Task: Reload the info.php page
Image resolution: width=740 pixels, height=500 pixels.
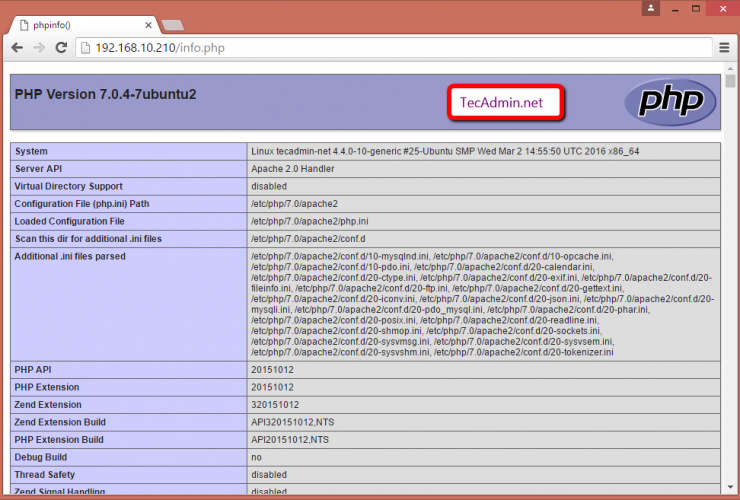Action: (62, 47)
